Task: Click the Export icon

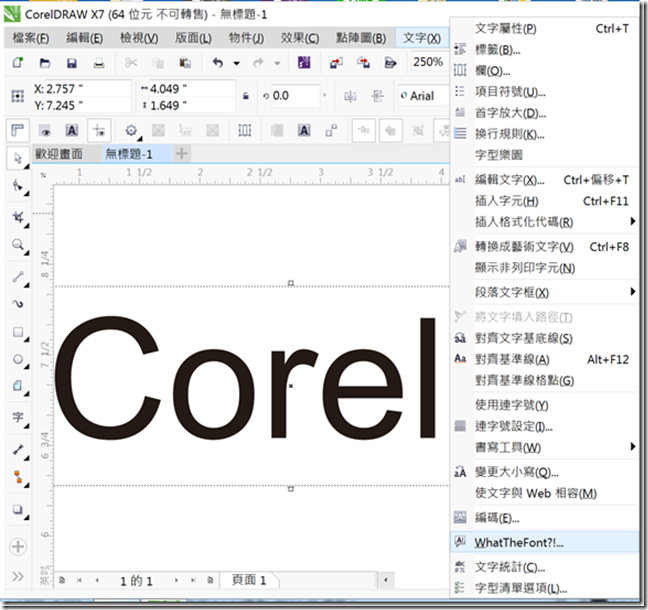Action: click(363, 63)
